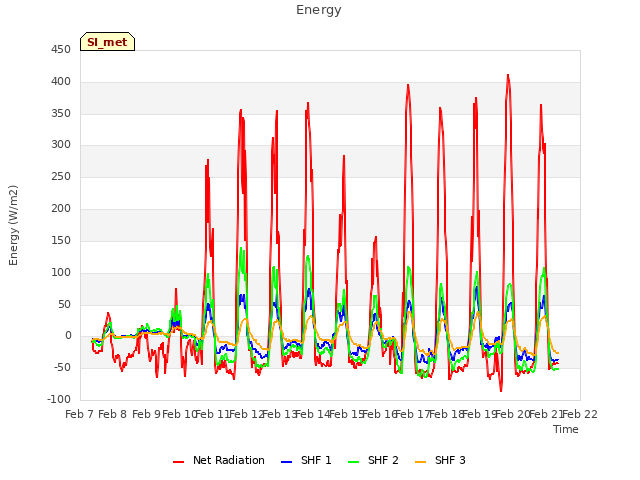Click the SI_met label badge

(107, 42)
